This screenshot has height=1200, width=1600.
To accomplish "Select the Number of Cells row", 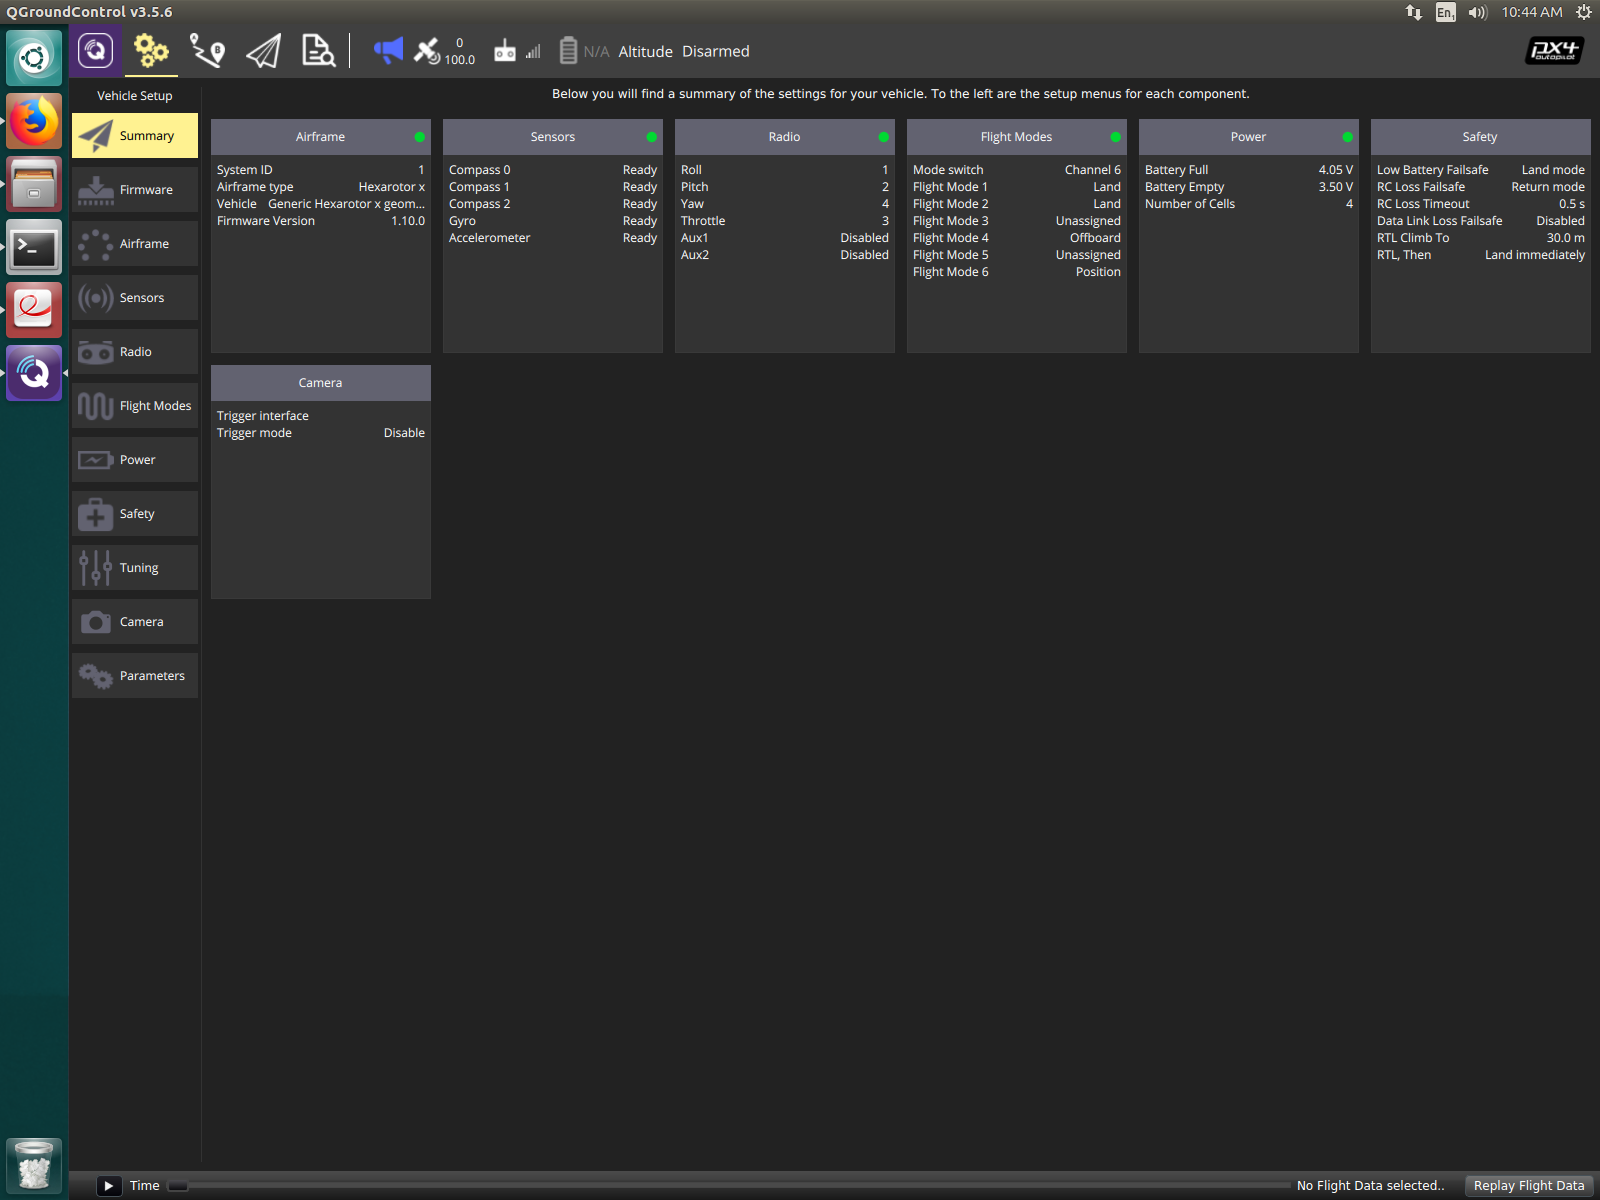I will pyautogui.click(x=1249, y=204).
